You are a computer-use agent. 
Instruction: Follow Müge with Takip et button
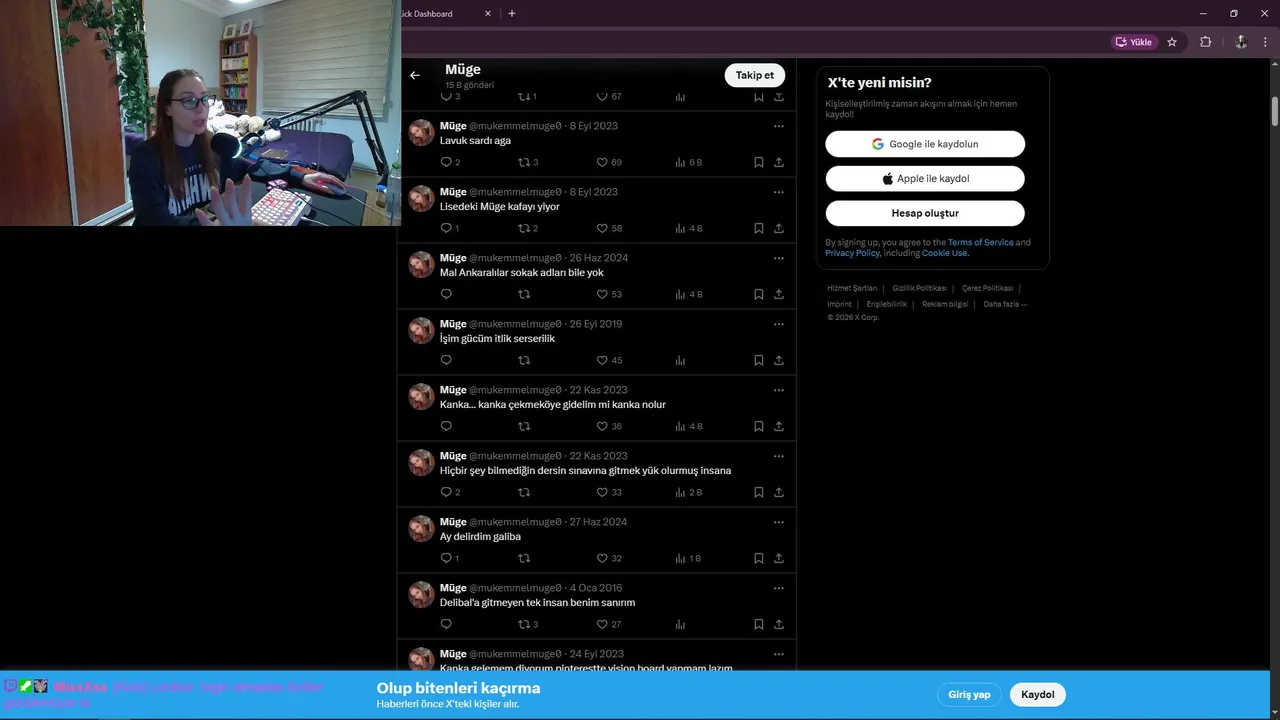pyautogui.click(x=755, y=75)
